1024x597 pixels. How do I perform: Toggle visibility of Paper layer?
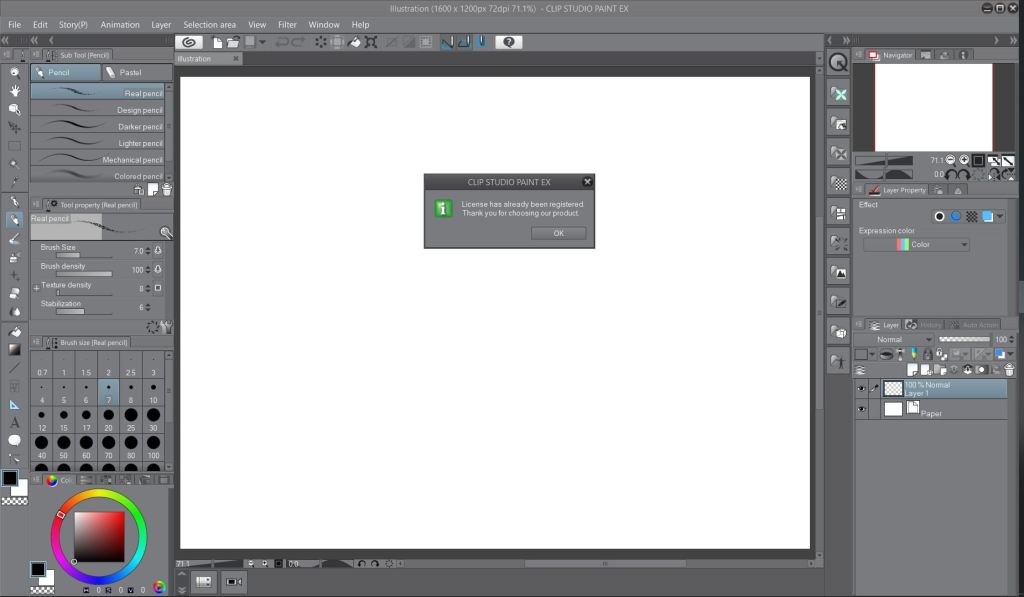click(x=861, y=409)
